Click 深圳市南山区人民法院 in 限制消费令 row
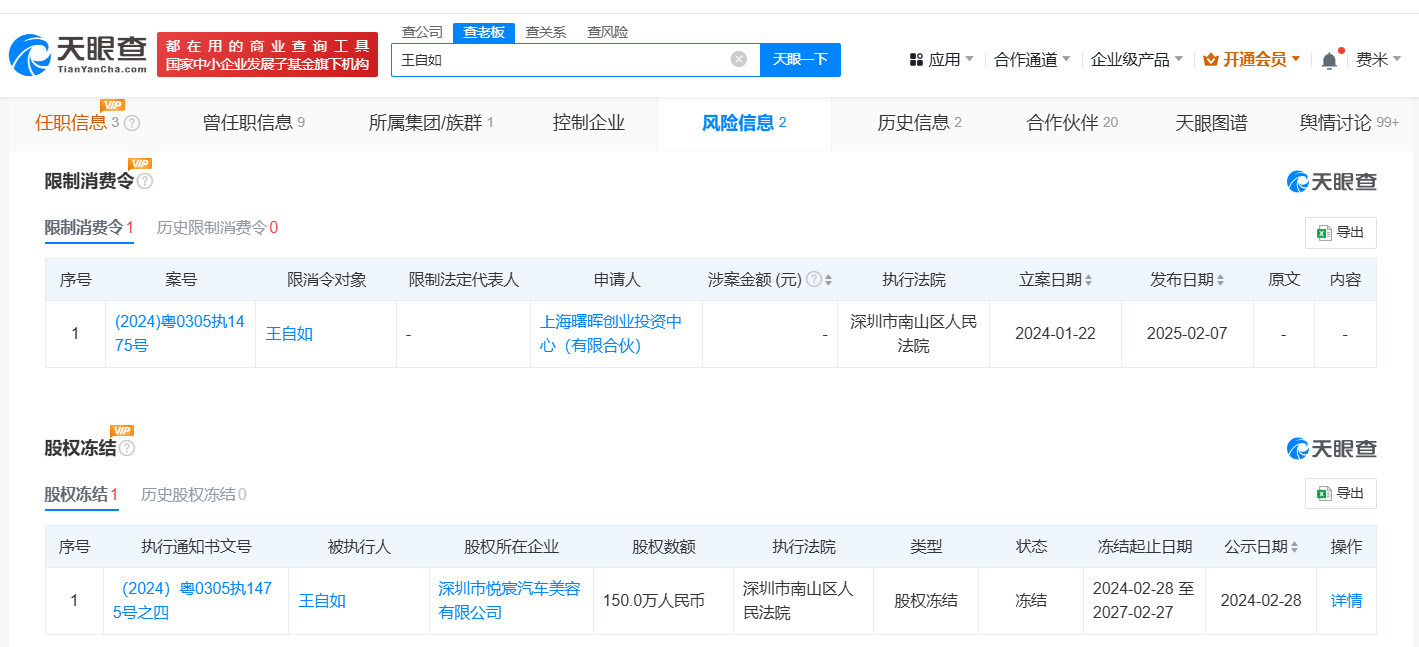Viewport: 1419px width, 647px height. [912, 334]
